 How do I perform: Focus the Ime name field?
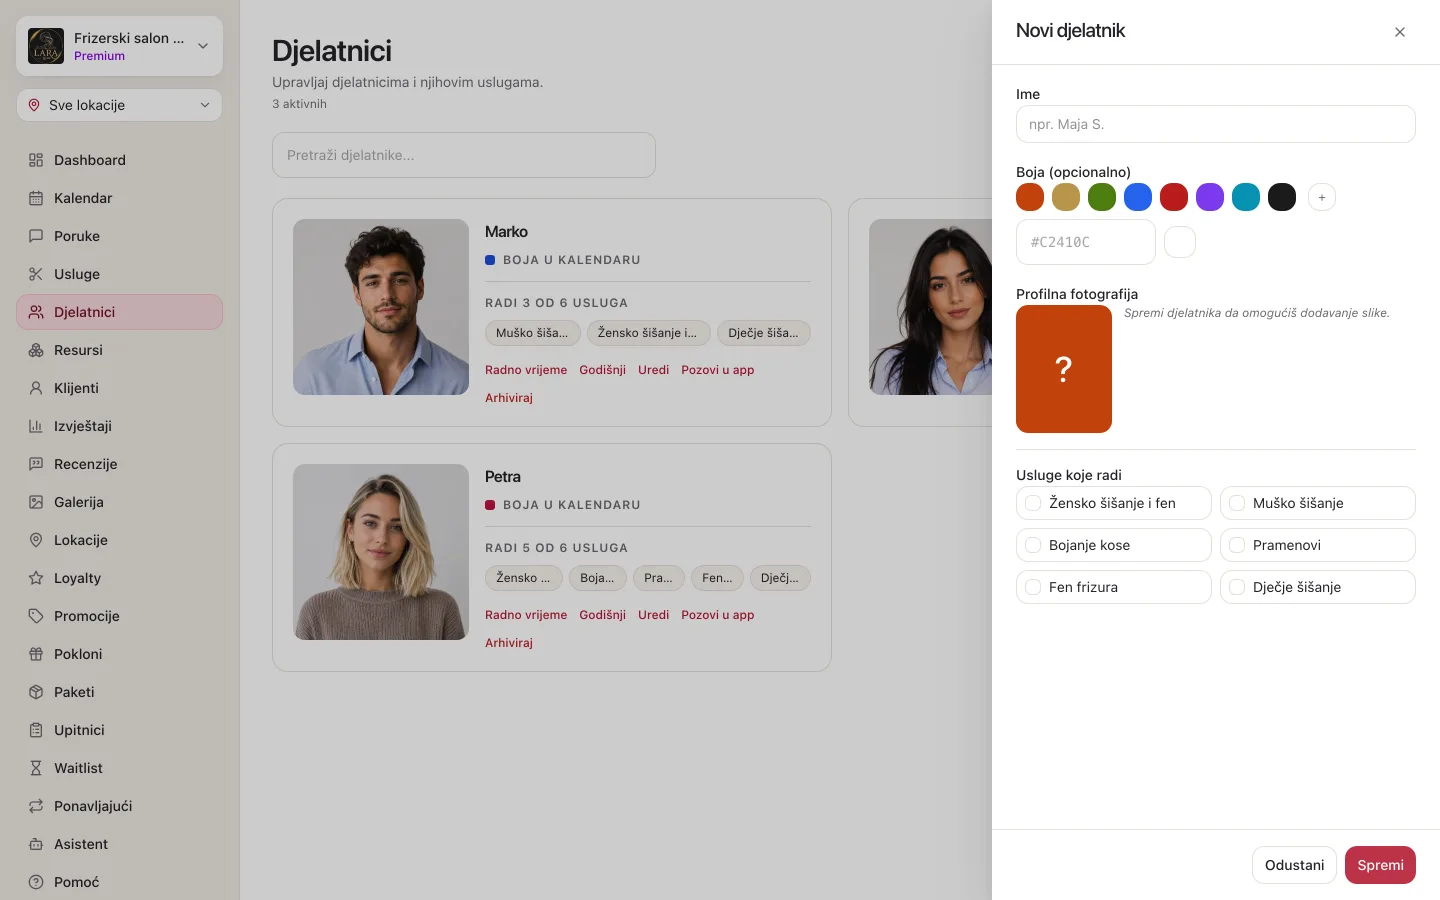point(1216,124)
